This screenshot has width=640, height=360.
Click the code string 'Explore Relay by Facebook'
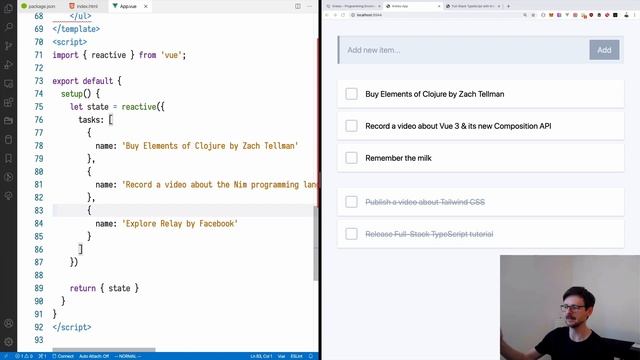point(180,224)
